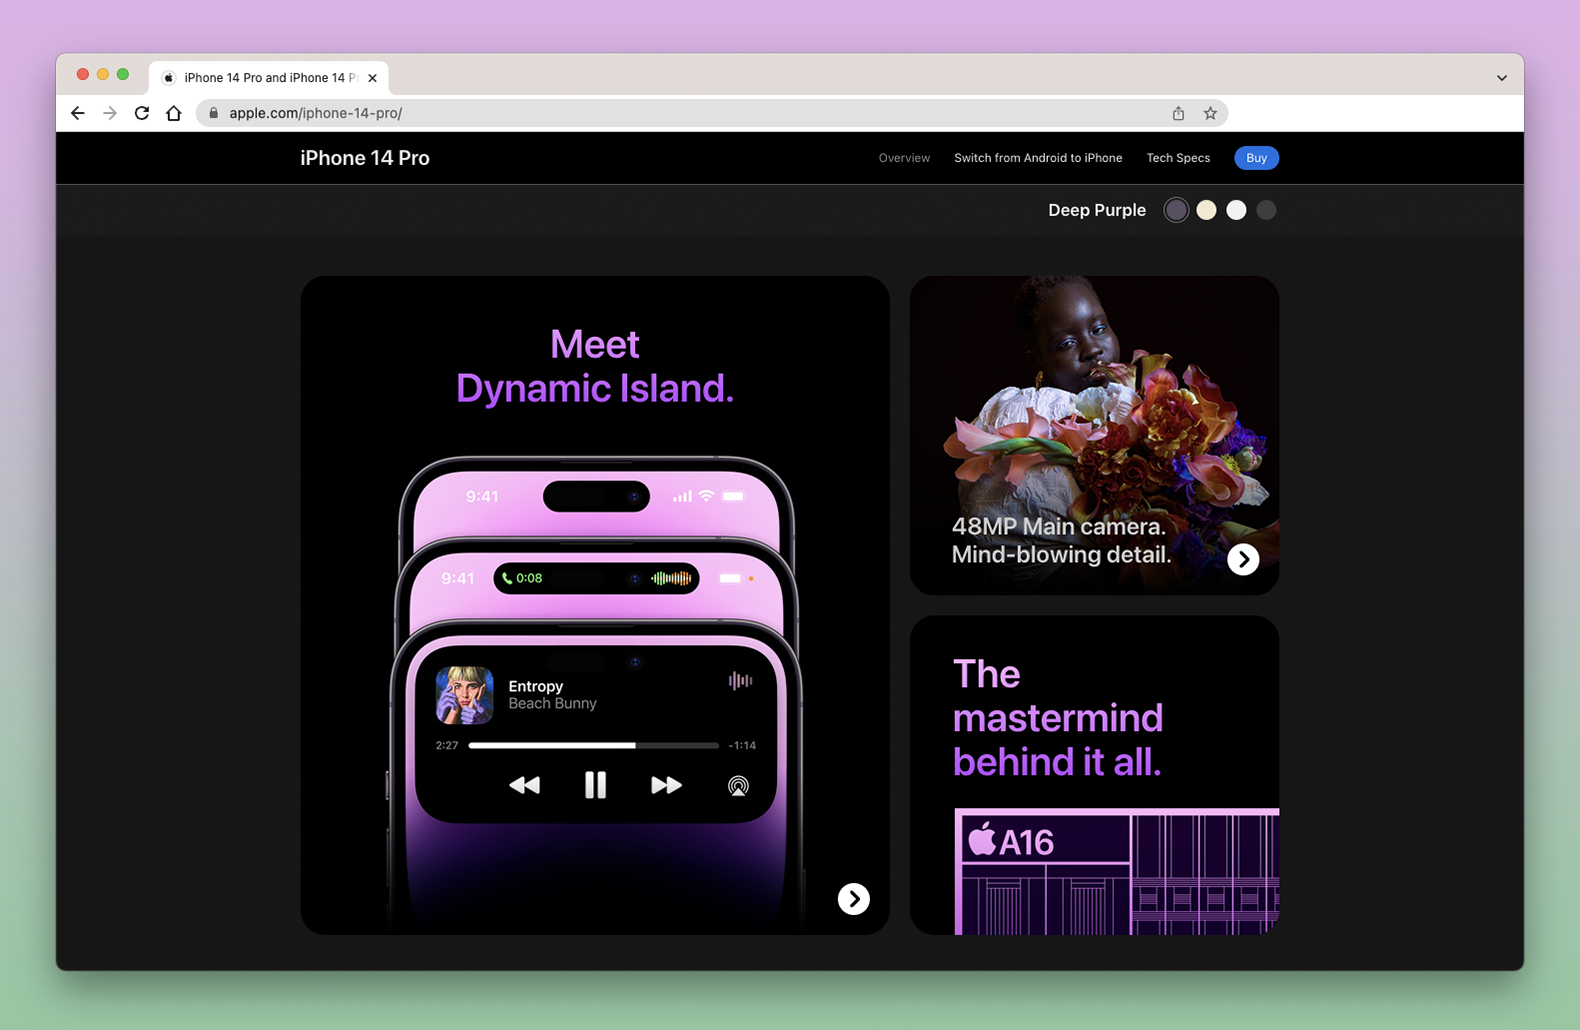Open the Tech Specs page
This screenshot has height=1030, width=1580.
tap(1178, 158)
